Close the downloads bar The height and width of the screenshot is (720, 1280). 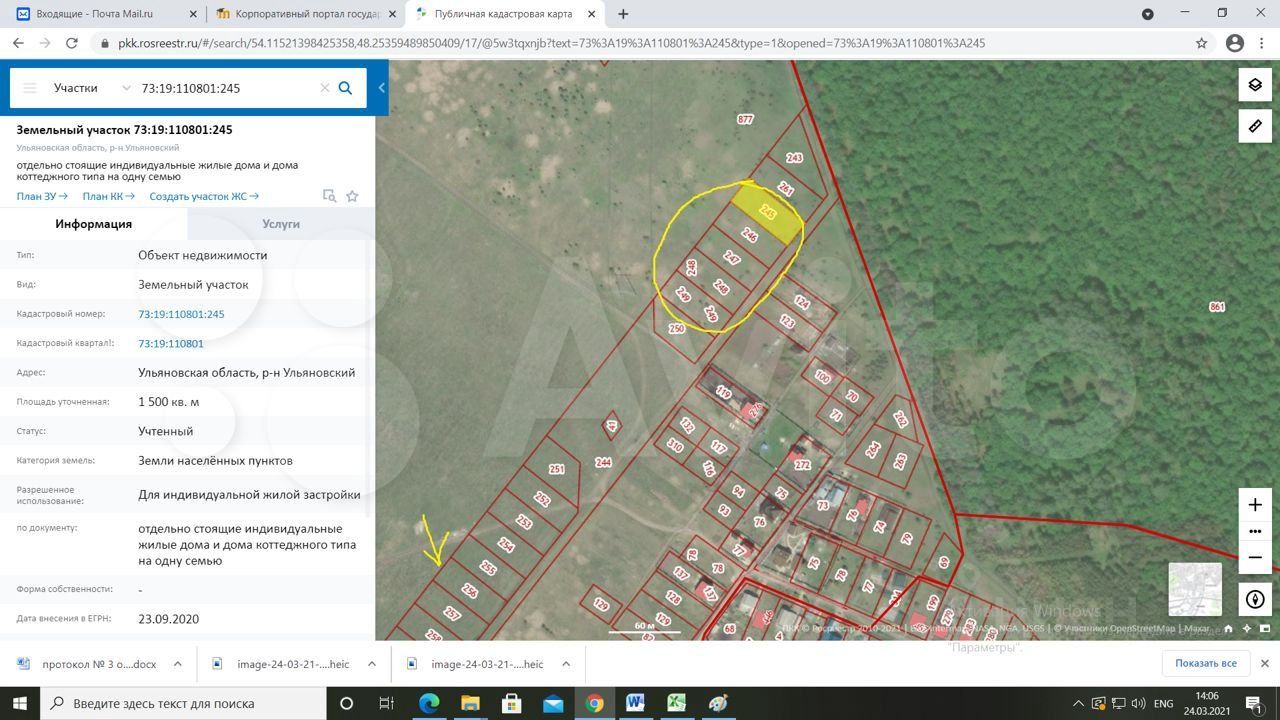tap(1264, 664)
